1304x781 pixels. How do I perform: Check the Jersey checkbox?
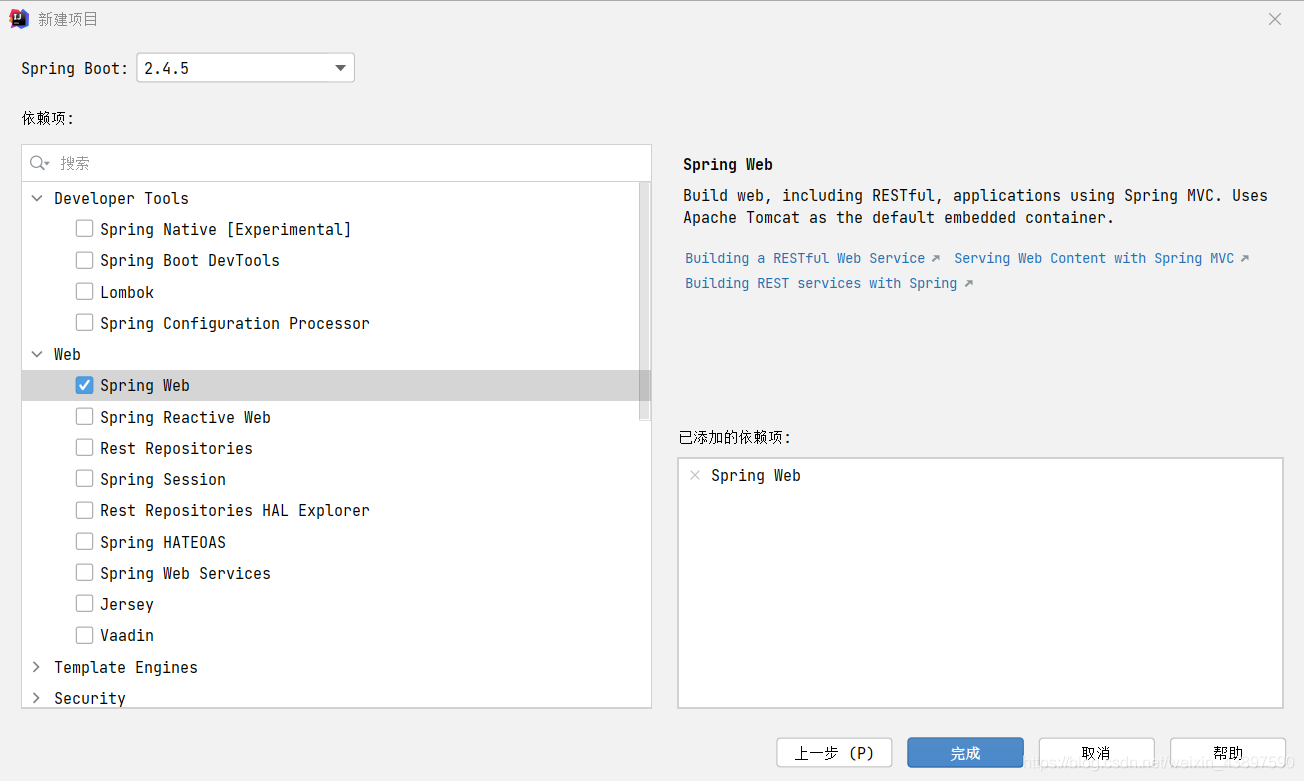[84, 604]
